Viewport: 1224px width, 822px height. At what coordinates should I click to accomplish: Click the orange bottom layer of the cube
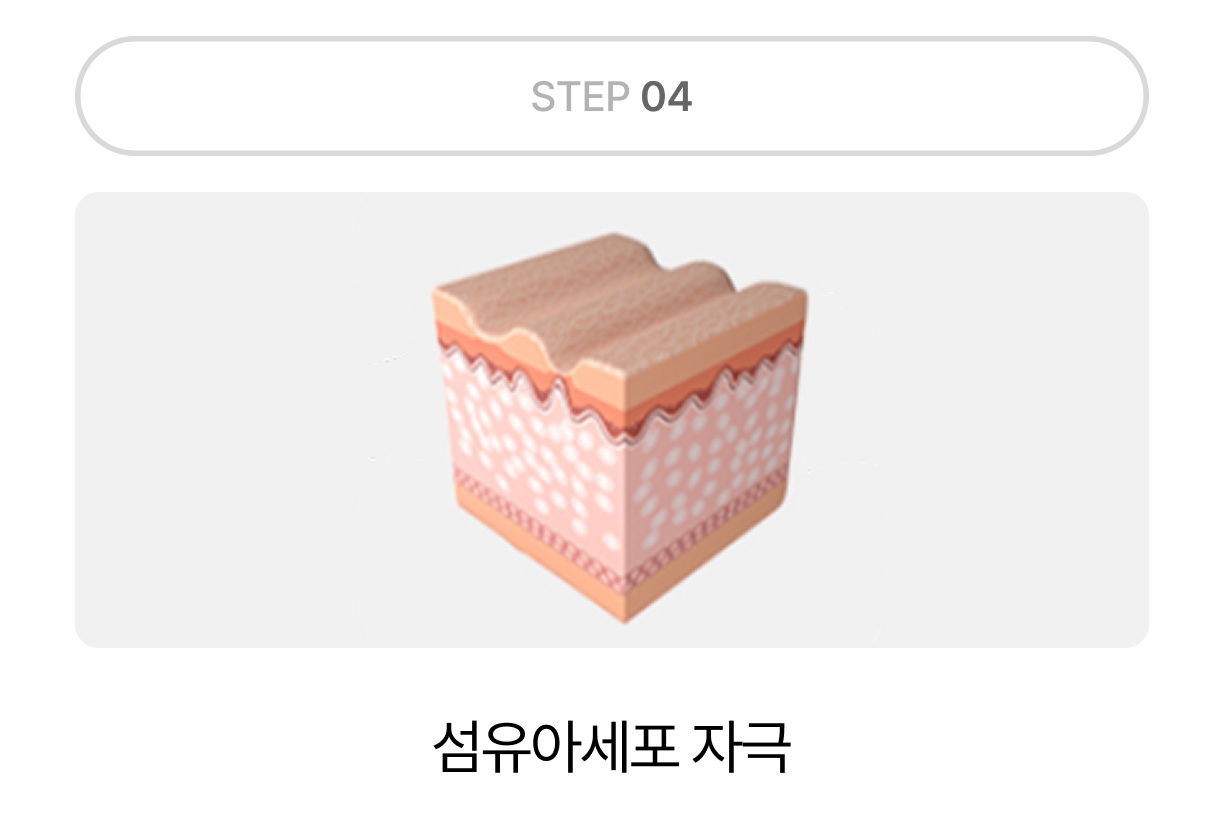point(620,570)
